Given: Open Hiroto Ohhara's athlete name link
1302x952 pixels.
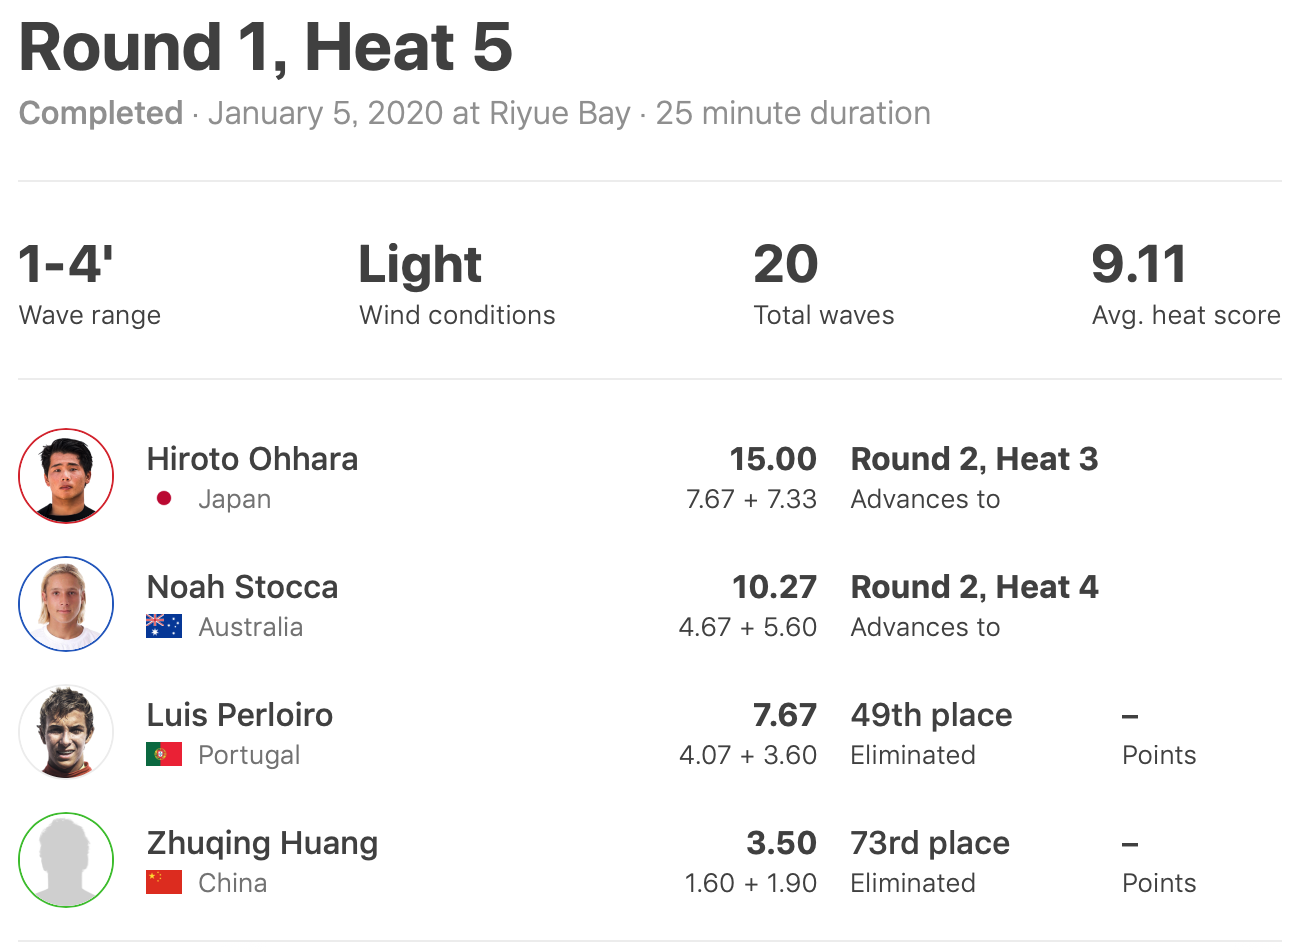Looking at the screenshot, I should click(x=252, y=459).
